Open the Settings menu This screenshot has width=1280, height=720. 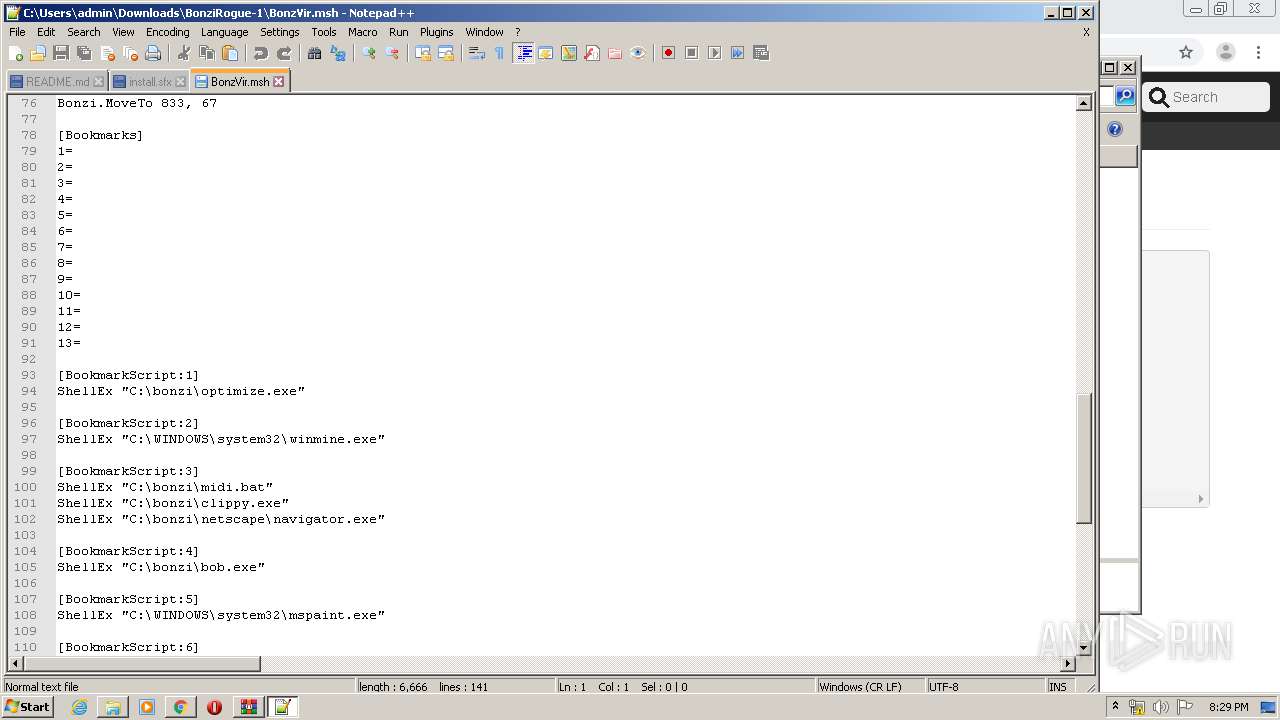pos(279,32)
